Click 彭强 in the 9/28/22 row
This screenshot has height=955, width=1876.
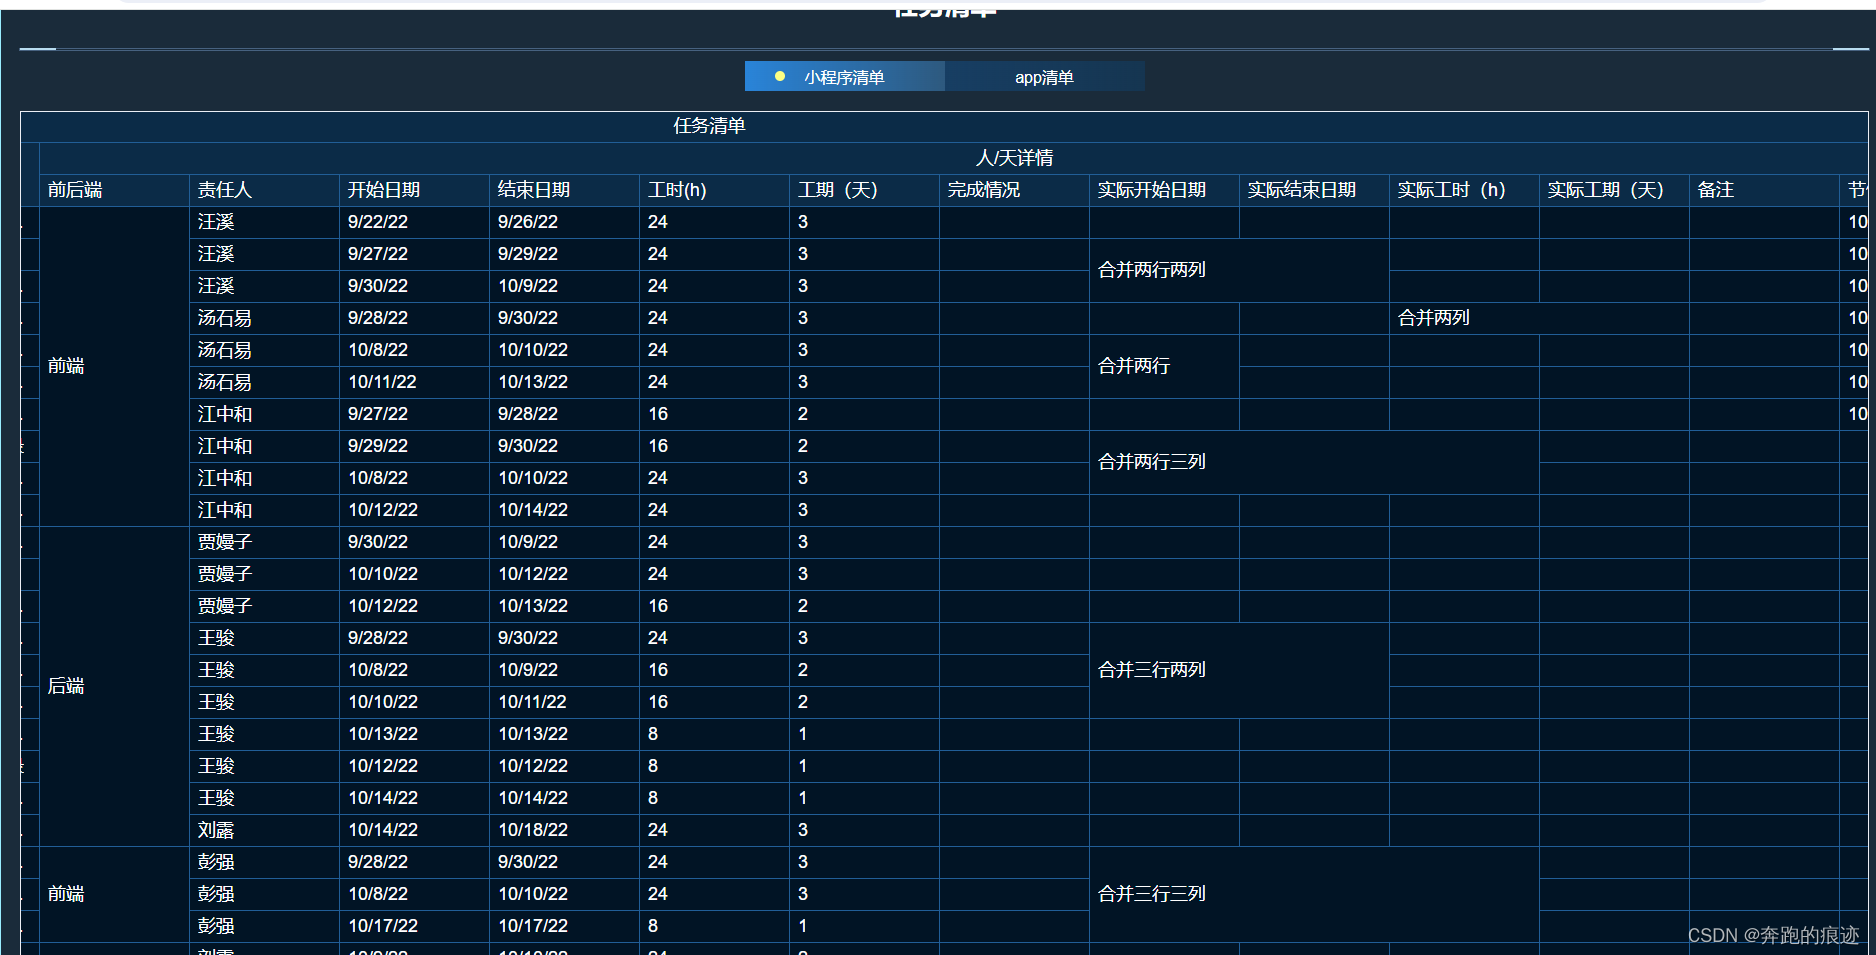216,862
